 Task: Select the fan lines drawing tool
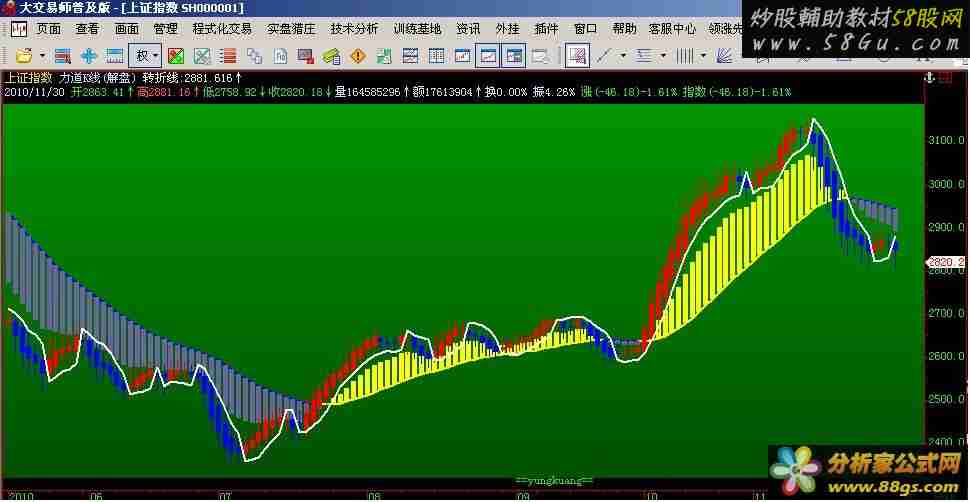tap(724, 56)
